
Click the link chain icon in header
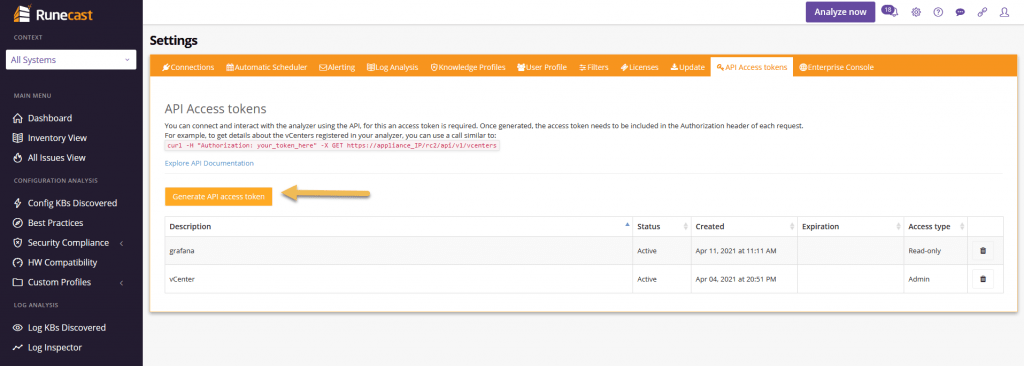(982, 12)
